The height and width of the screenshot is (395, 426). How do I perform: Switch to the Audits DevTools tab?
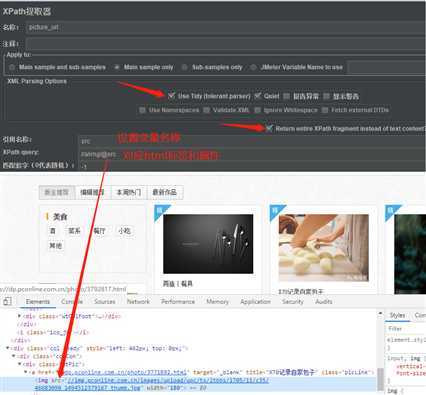point(324,302)
